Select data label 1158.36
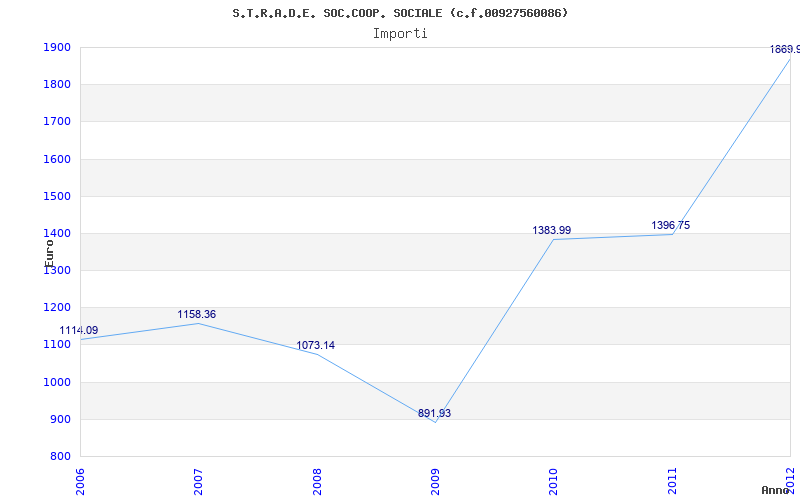Image resolution: width=800 pixels, height=500 pixels. [196, 315]
